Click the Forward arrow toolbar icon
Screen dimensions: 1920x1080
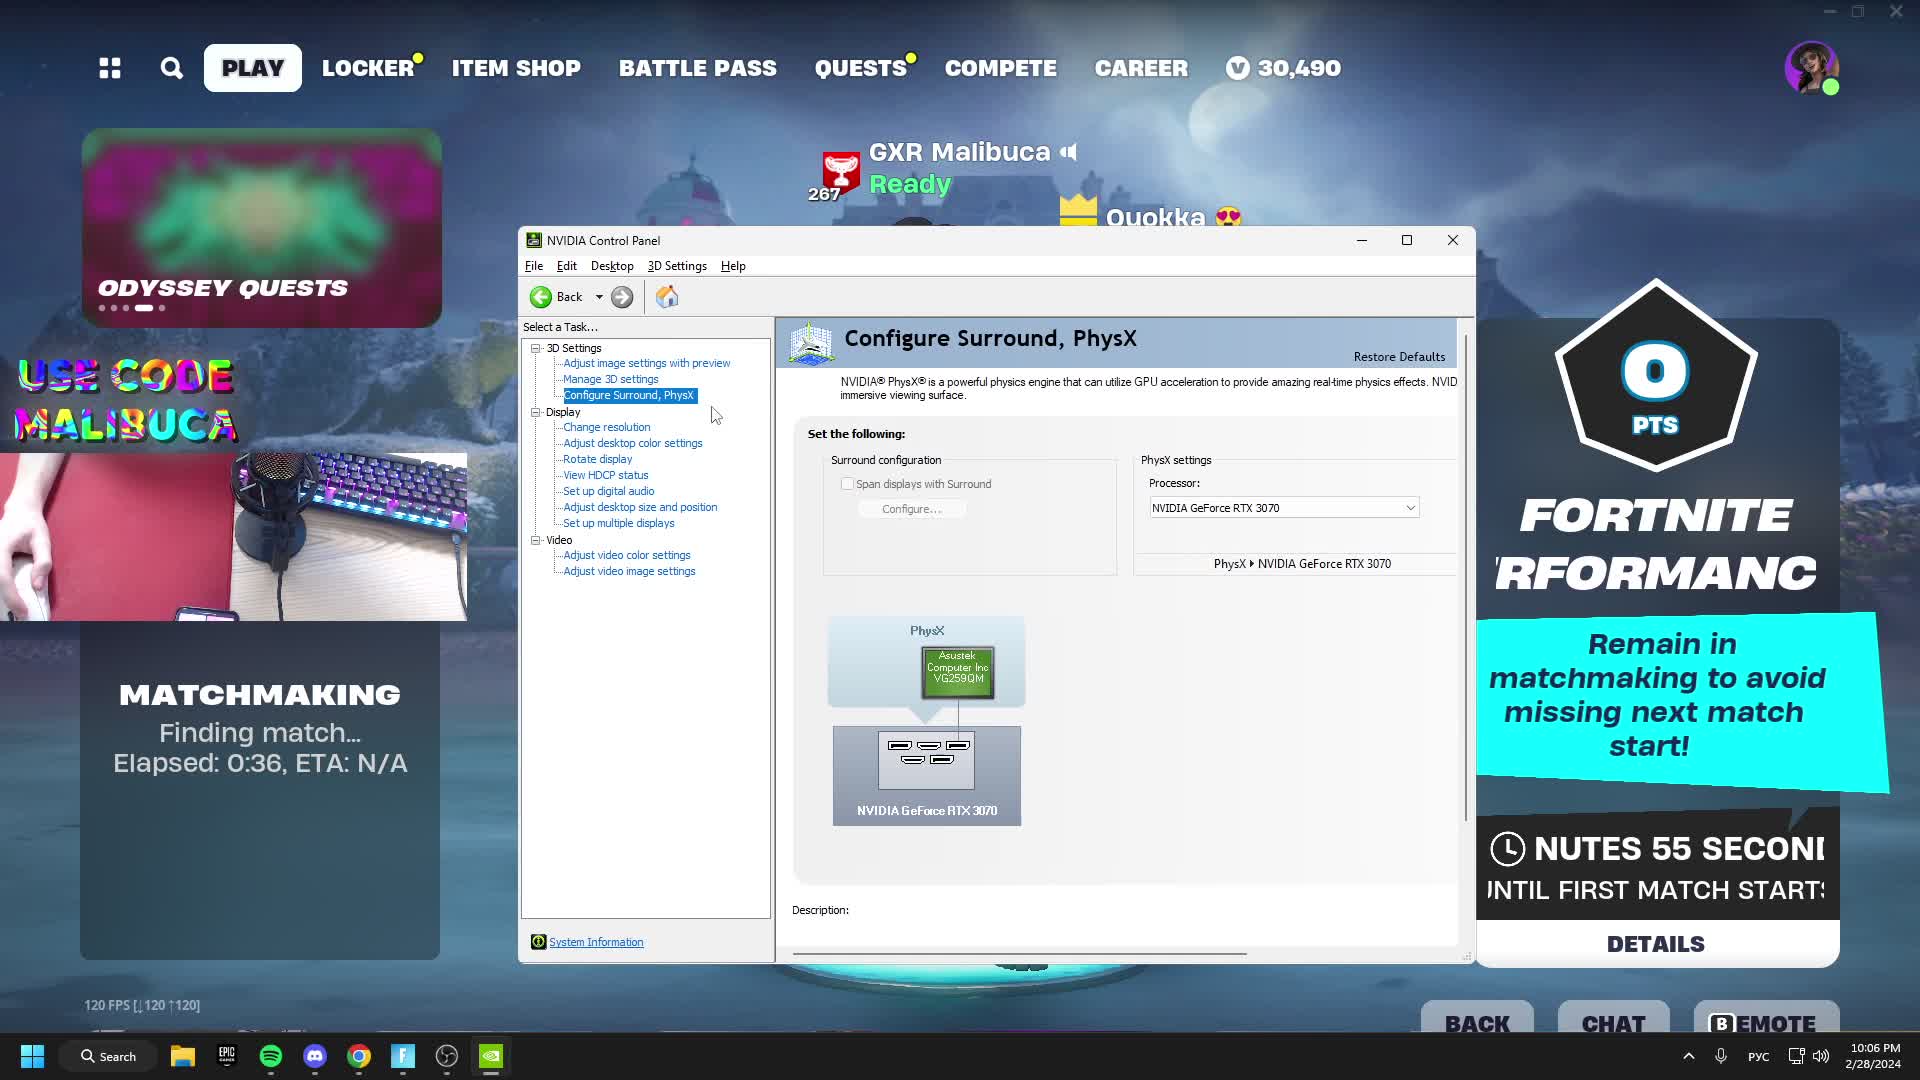coord(622,297)
